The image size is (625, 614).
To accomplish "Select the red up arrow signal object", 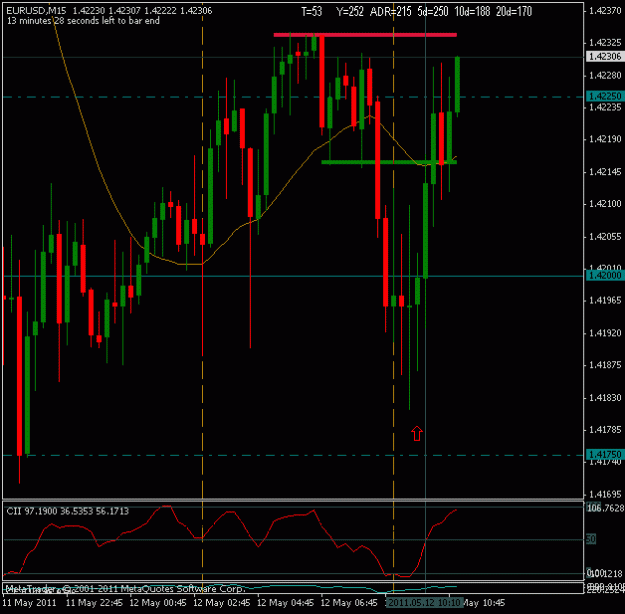I will click(417, 433).
